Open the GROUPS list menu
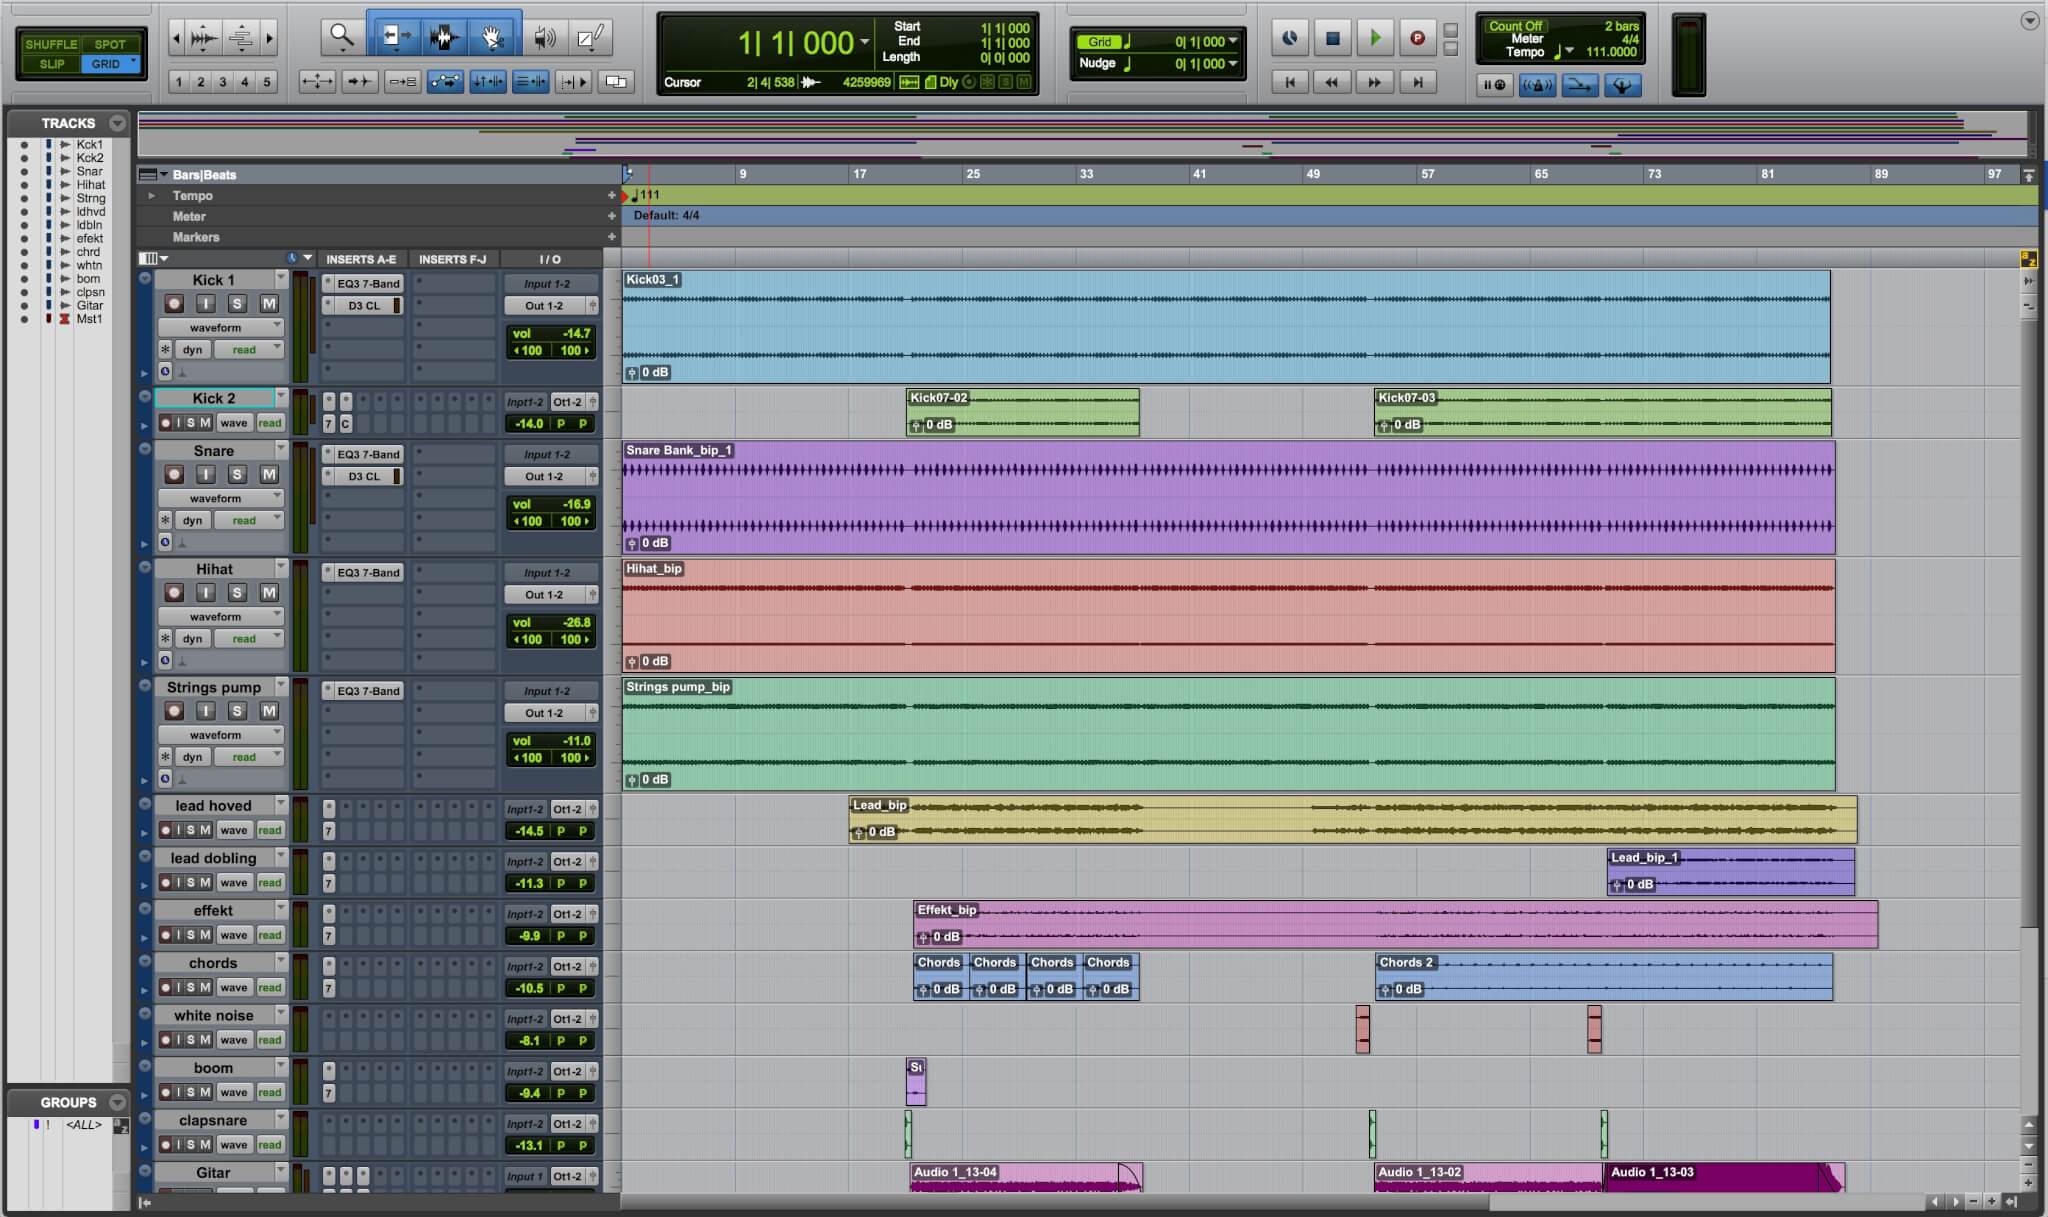The width and height of the screenshot is (2048, 1217). tap(118, 1102)
